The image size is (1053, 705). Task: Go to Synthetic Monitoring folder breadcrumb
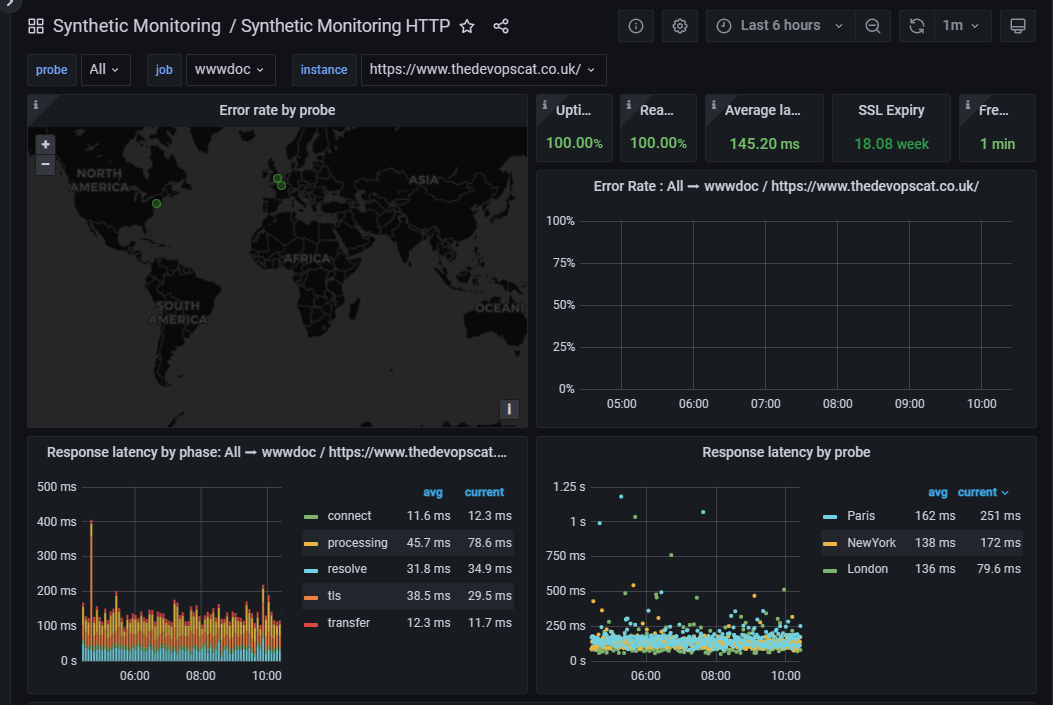136,26
